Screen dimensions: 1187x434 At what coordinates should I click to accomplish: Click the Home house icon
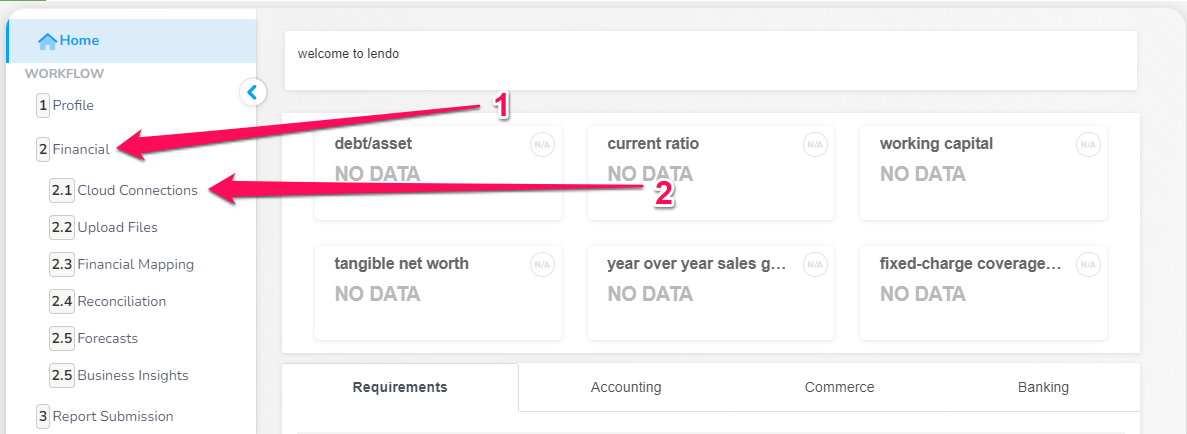click(x=47, y=41)
